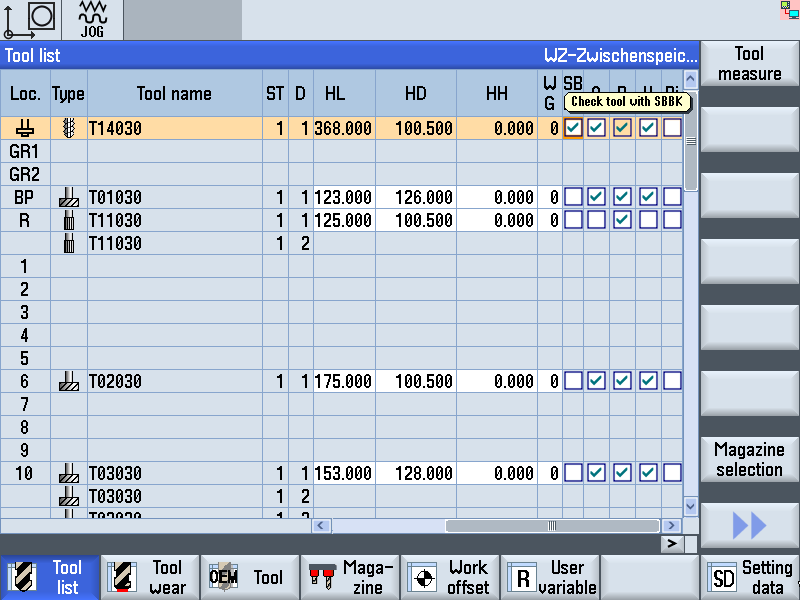Uncheck the third checkbox in the T11030 row

(x=622, y=220)
